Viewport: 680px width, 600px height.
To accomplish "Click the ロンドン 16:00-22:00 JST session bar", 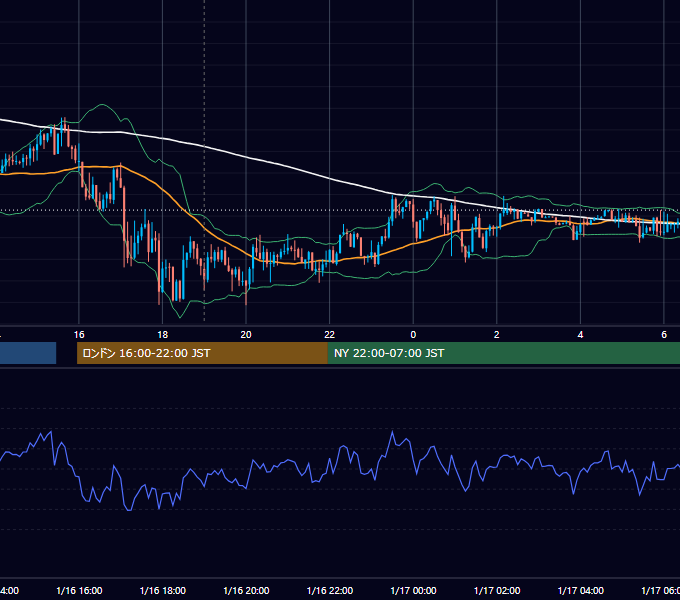I will point(202,353).
